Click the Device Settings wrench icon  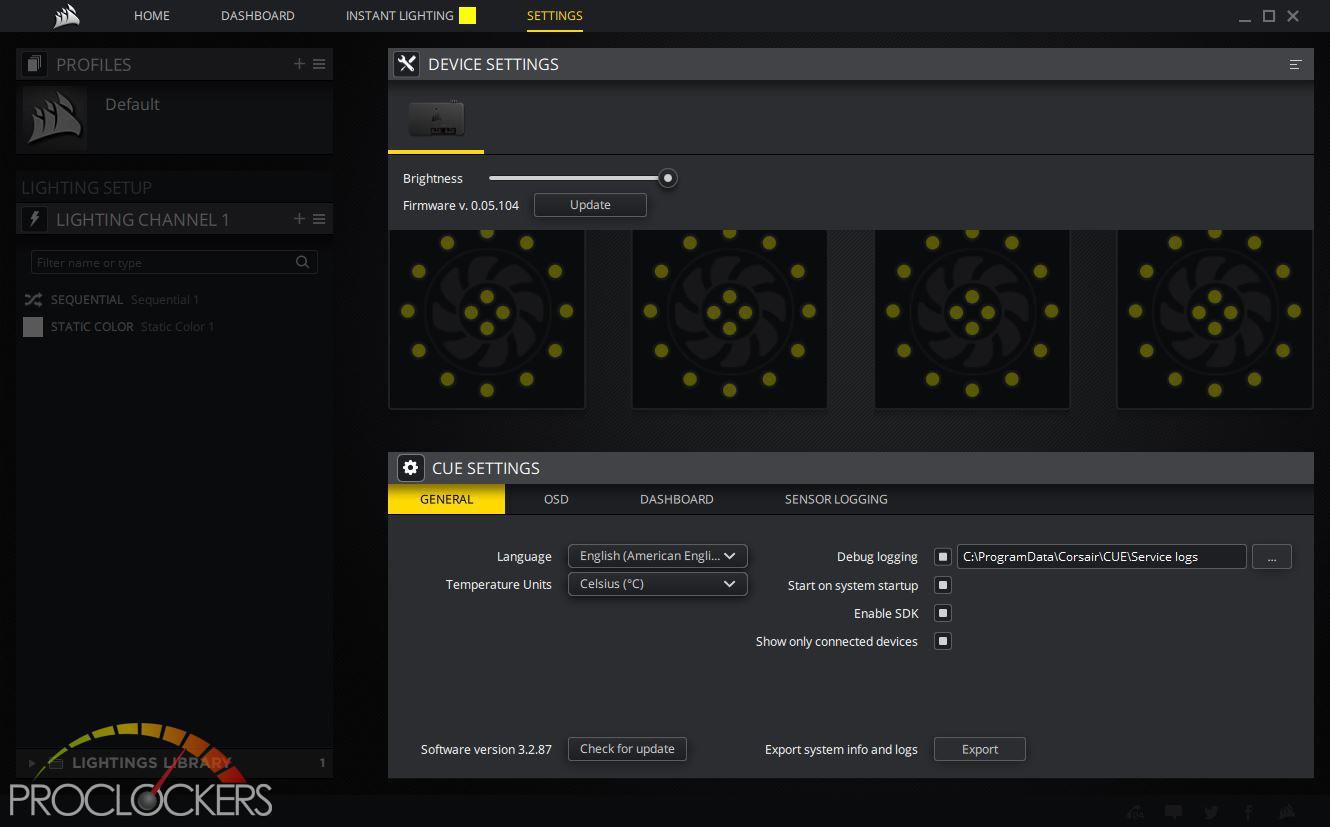(x=406, y=64)
